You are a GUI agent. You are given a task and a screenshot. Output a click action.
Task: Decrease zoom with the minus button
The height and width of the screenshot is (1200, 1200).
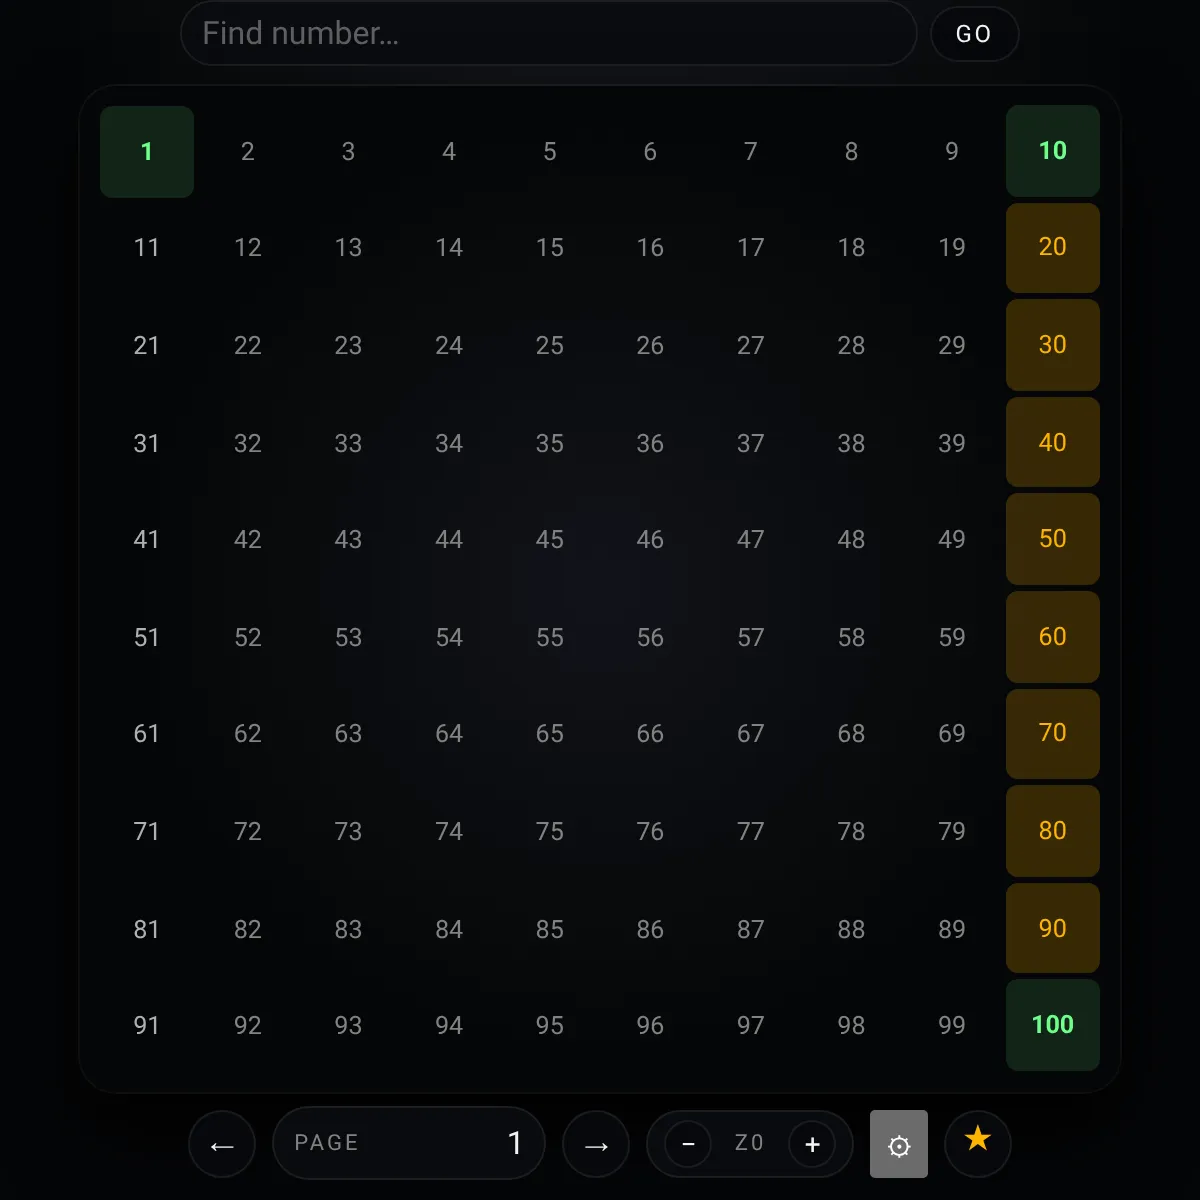coord(688,1144)
